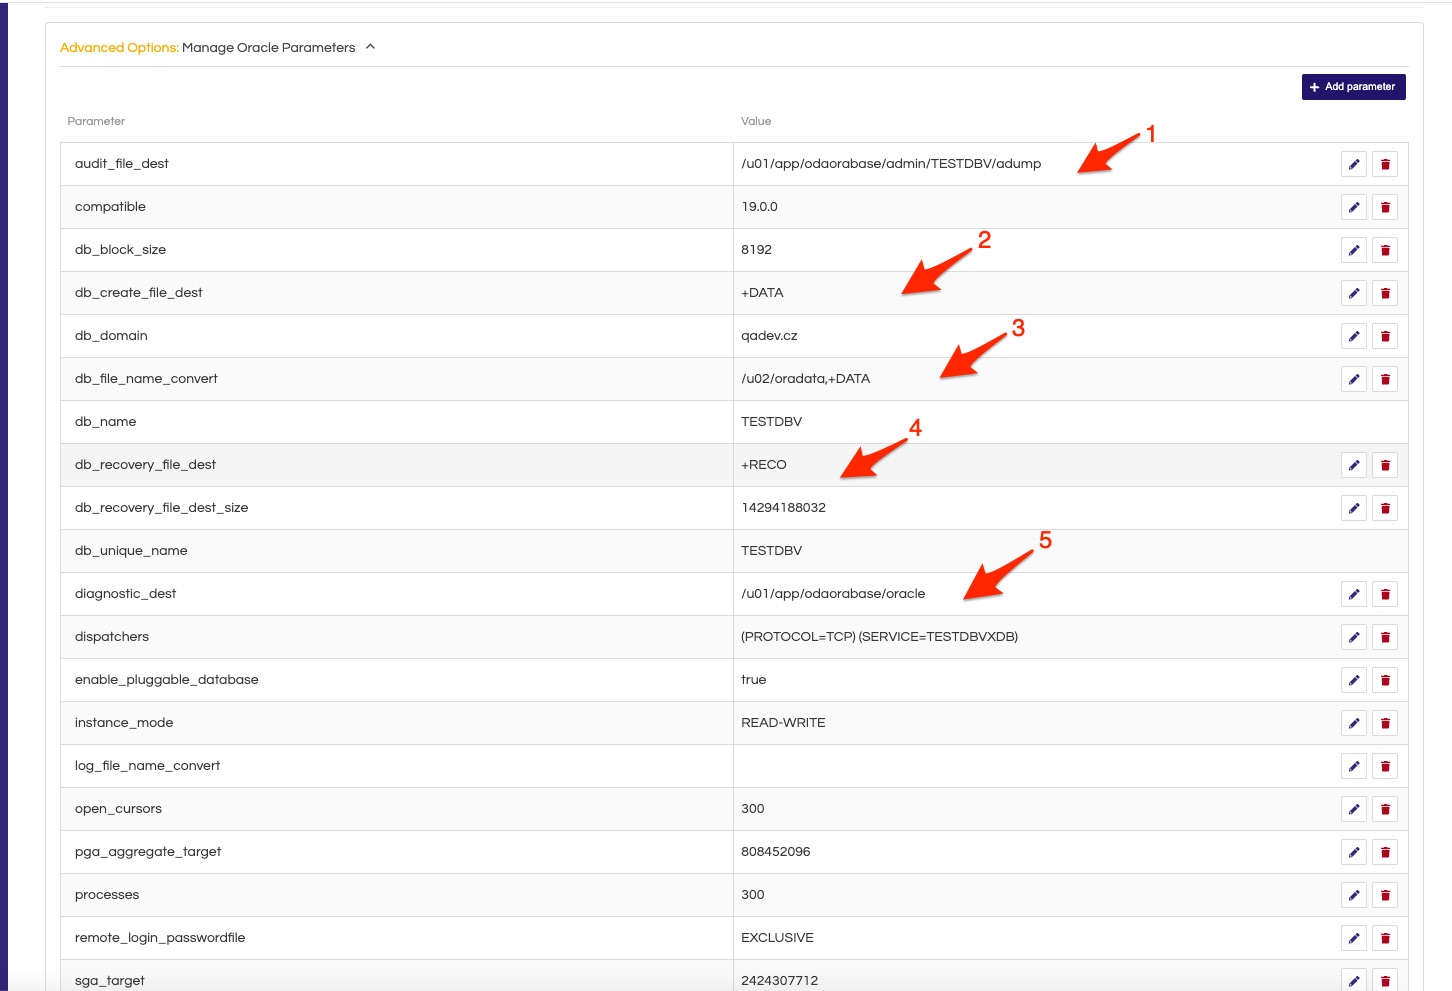Viewport: 1452px width, 991px height.
Task: Edit the db_recovery_file_dest parameter
Action: click(x=1353, y=465)
